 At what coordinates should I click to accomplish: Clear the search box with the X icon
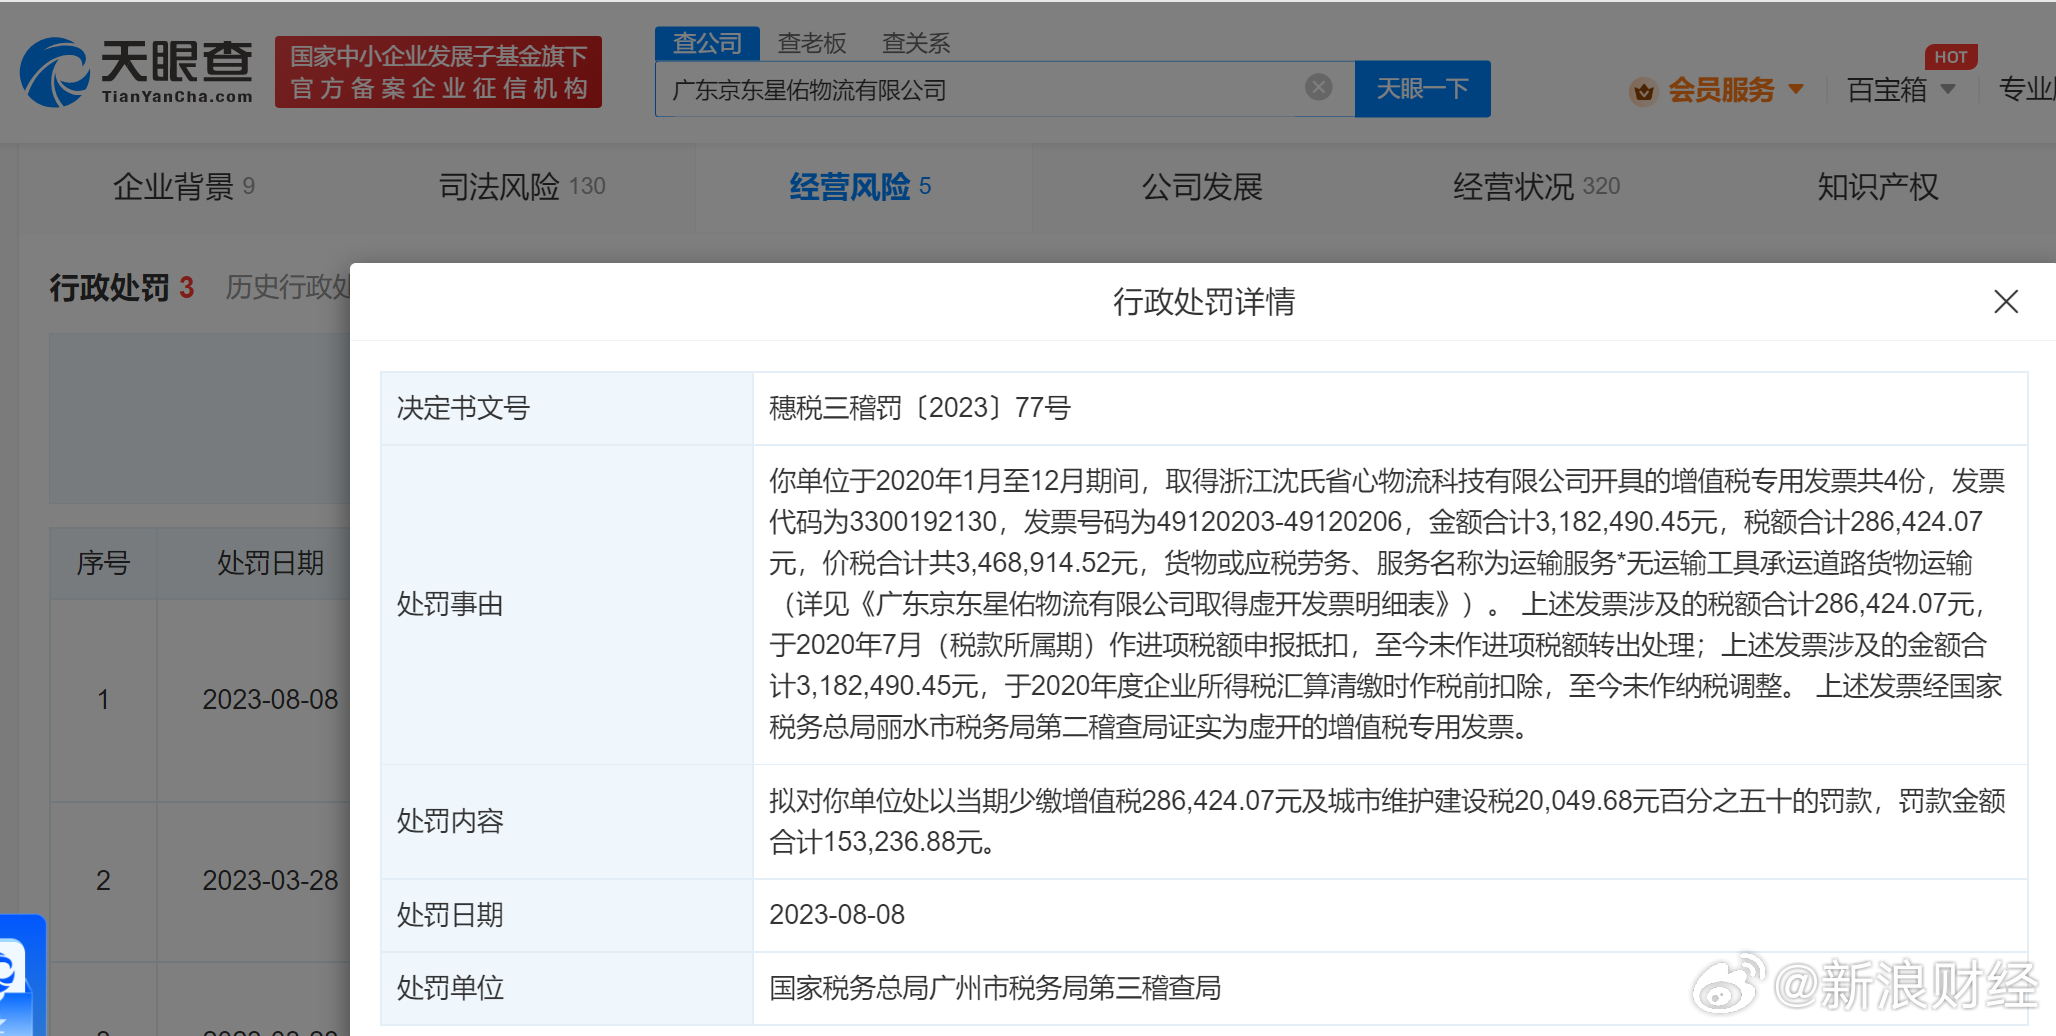click(1318, 88)
